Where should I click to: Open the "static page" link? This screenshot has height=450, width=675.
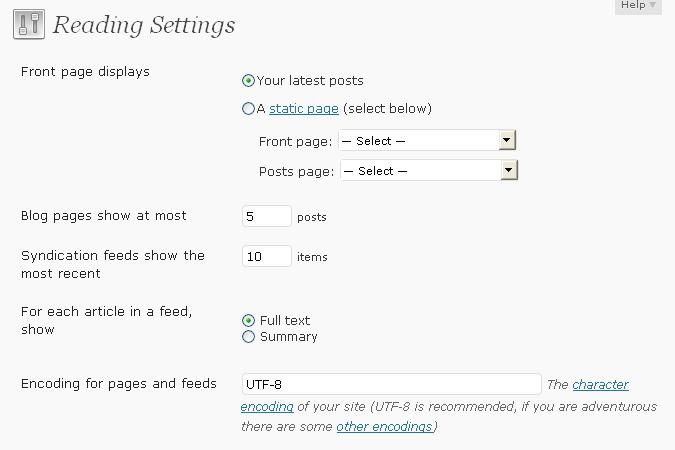click(304, 109)
